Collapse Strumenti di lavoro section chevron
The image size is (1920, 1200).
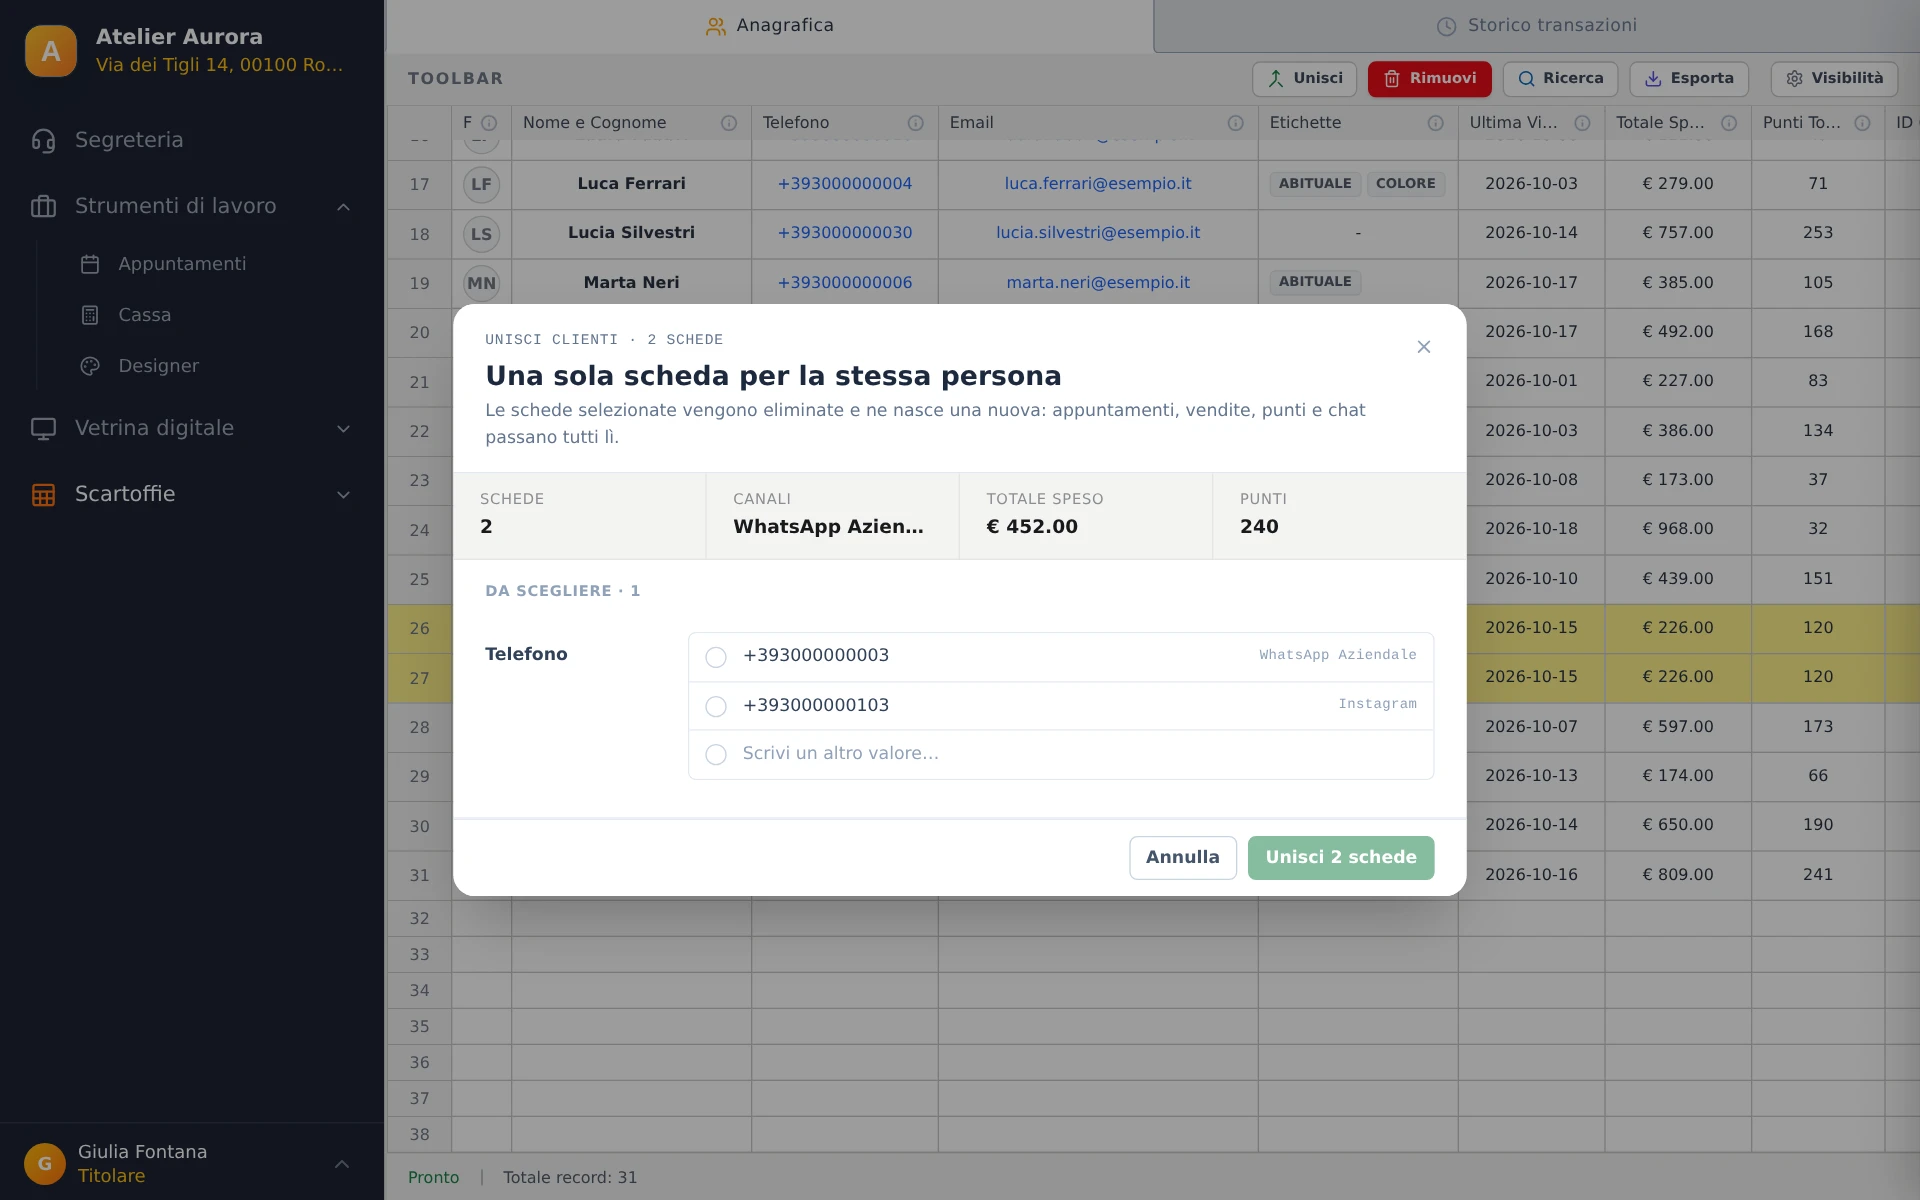[x=343, y=207]
